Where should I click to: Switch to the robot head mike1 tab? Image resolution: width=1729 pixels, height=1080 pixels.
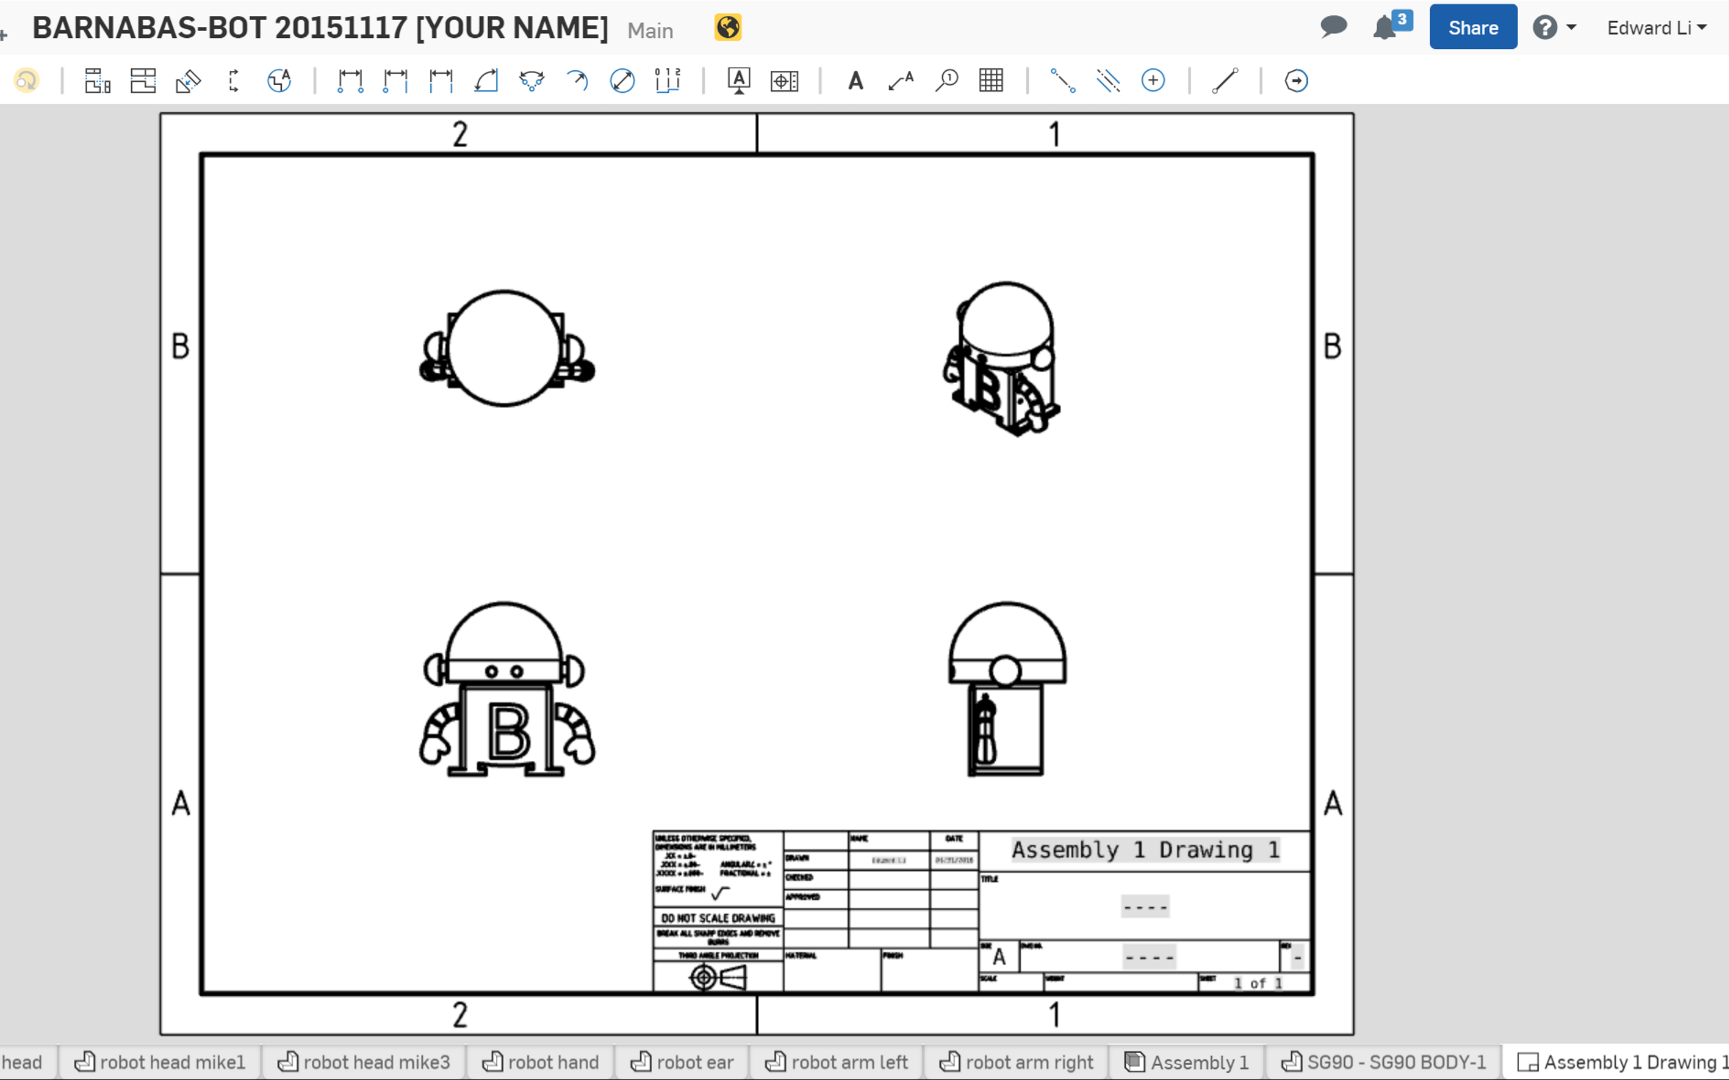click(160, 1062)
